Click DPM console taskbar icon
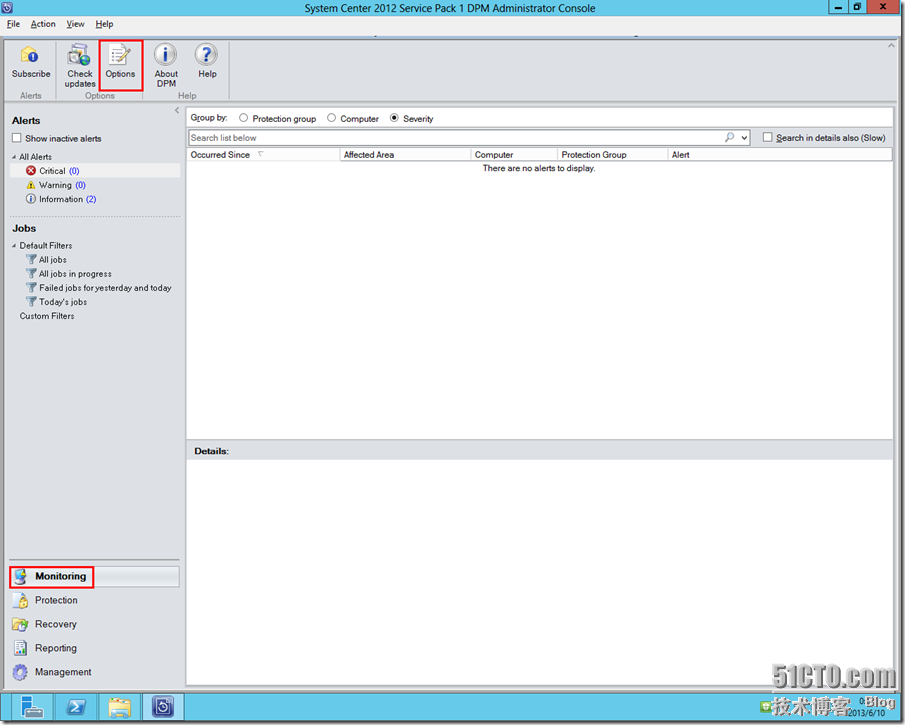 click(163, 707)
